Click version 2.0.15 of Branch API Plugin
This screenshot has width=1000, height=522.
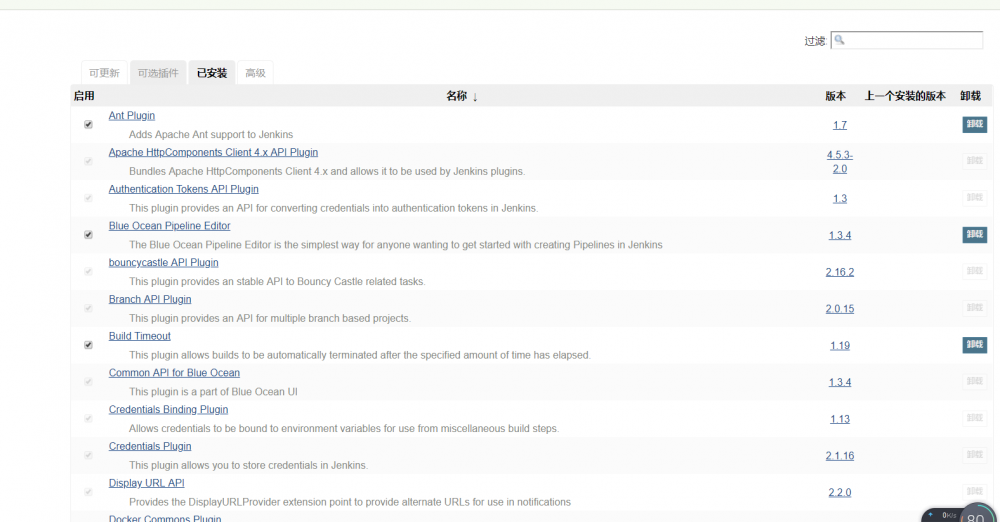coord(840,309)
